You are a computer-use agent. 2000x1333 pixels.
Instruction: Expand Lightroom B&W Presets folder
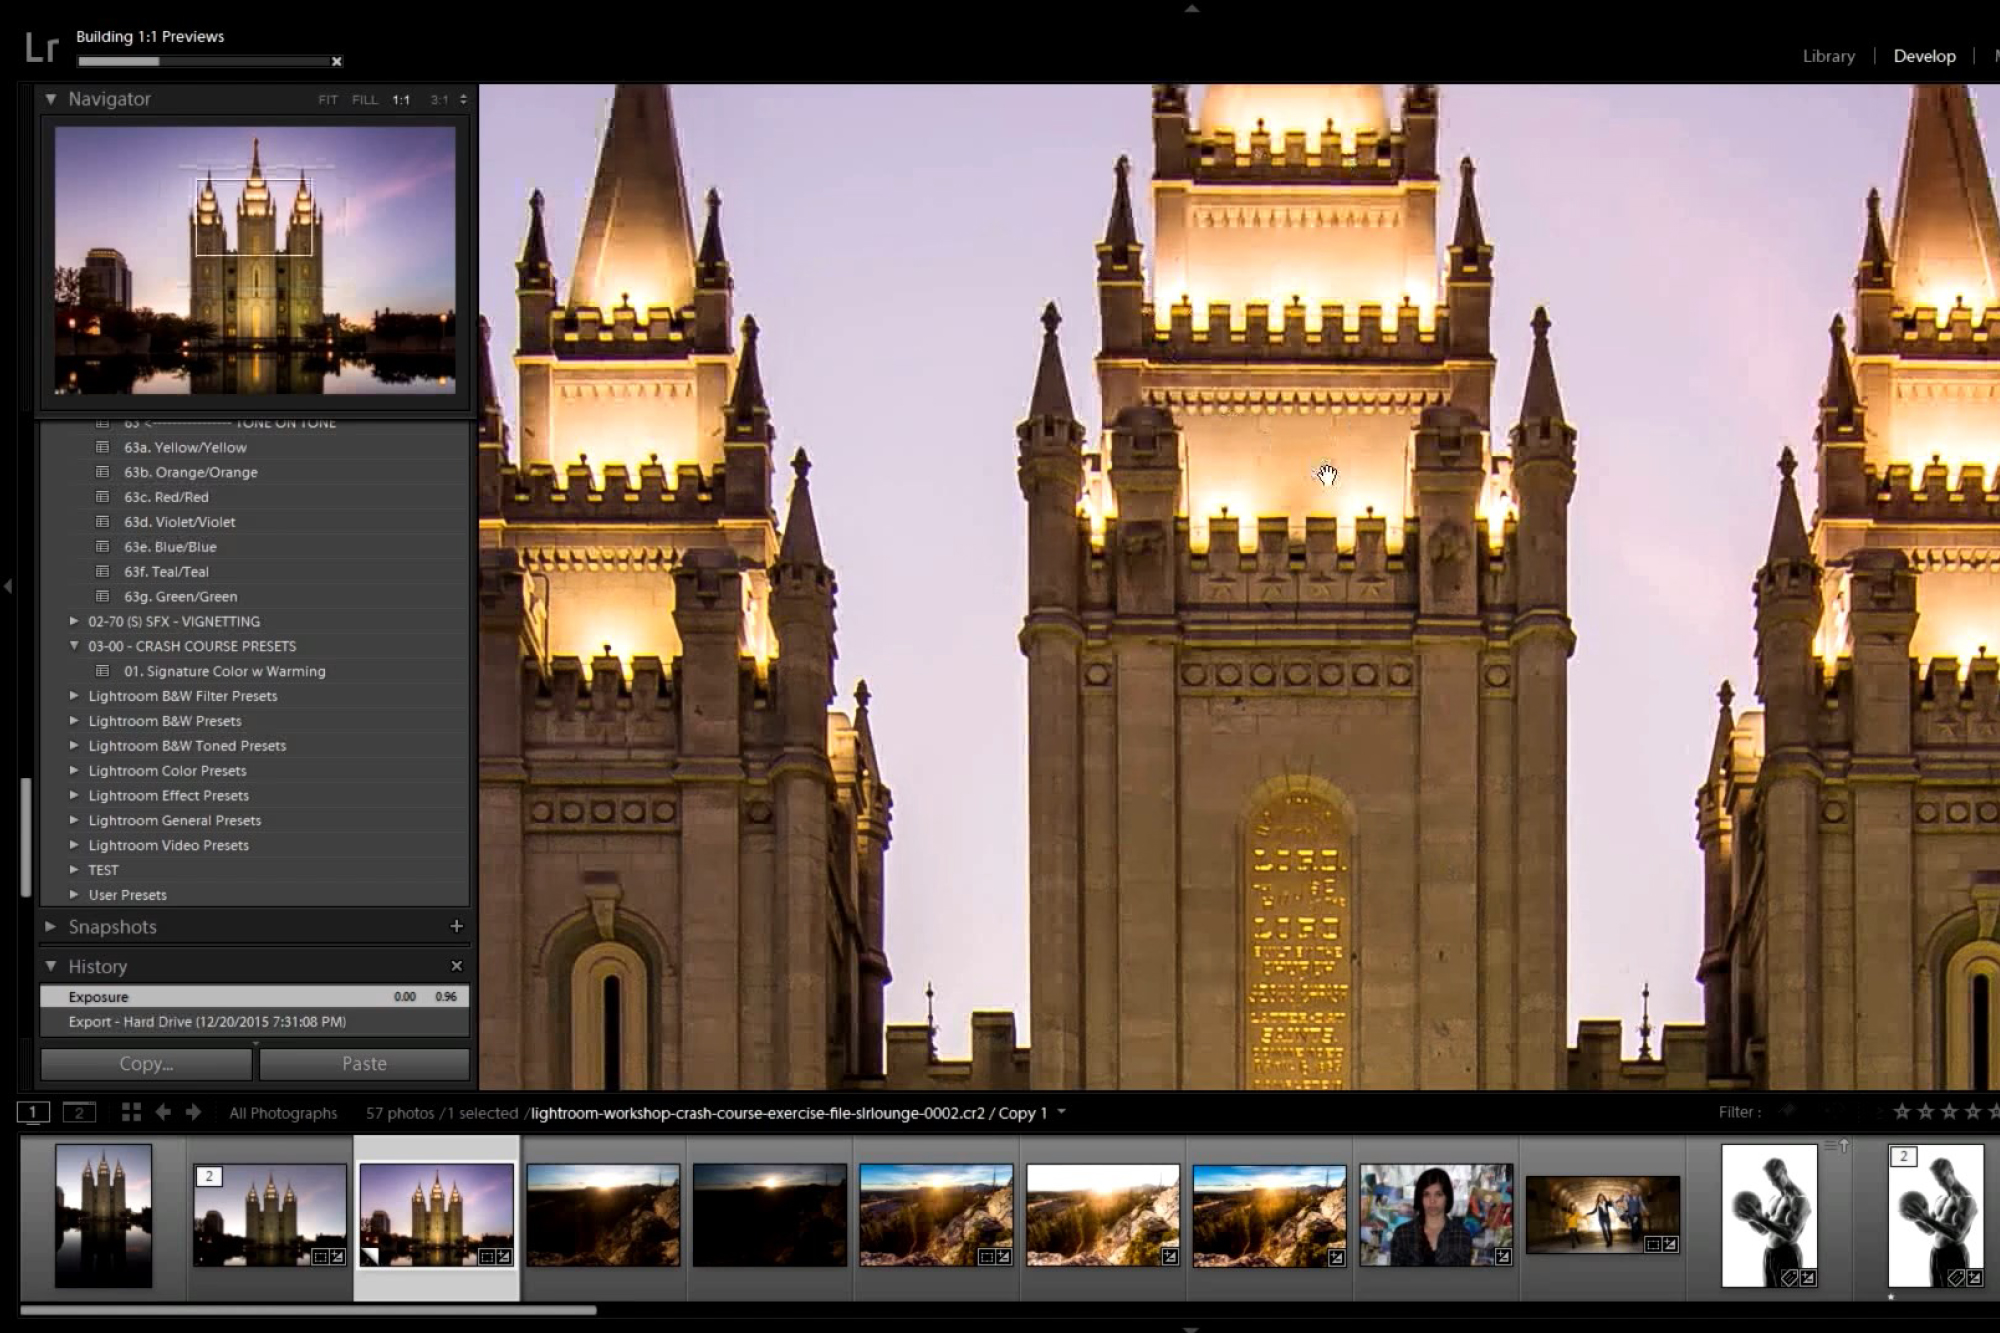click(74, 721)
